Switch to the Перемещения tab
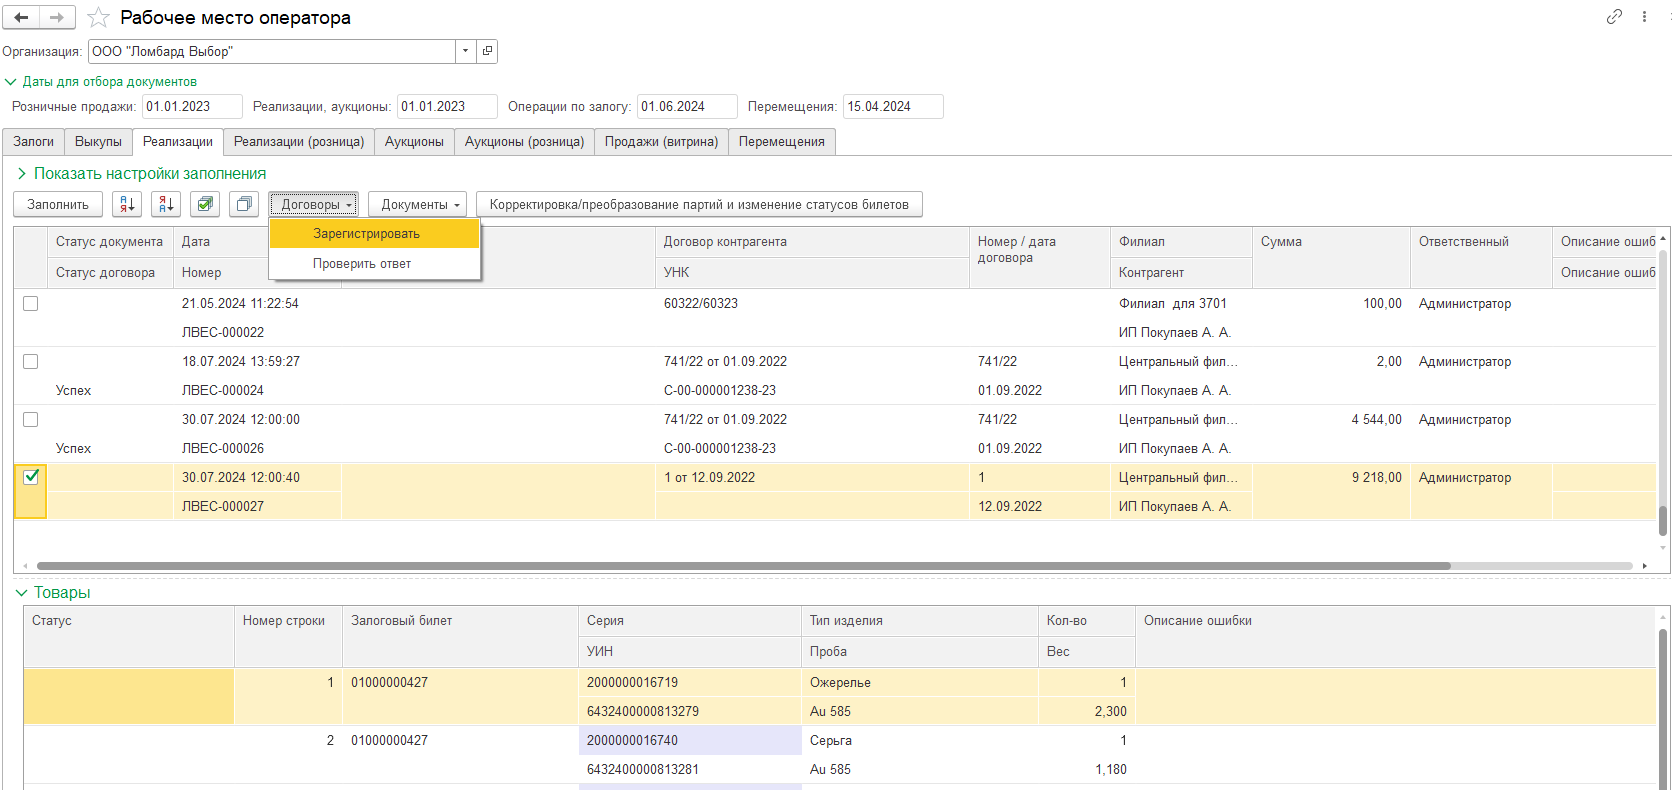Viewport: 1672px width, 790px height. [782, 142]
